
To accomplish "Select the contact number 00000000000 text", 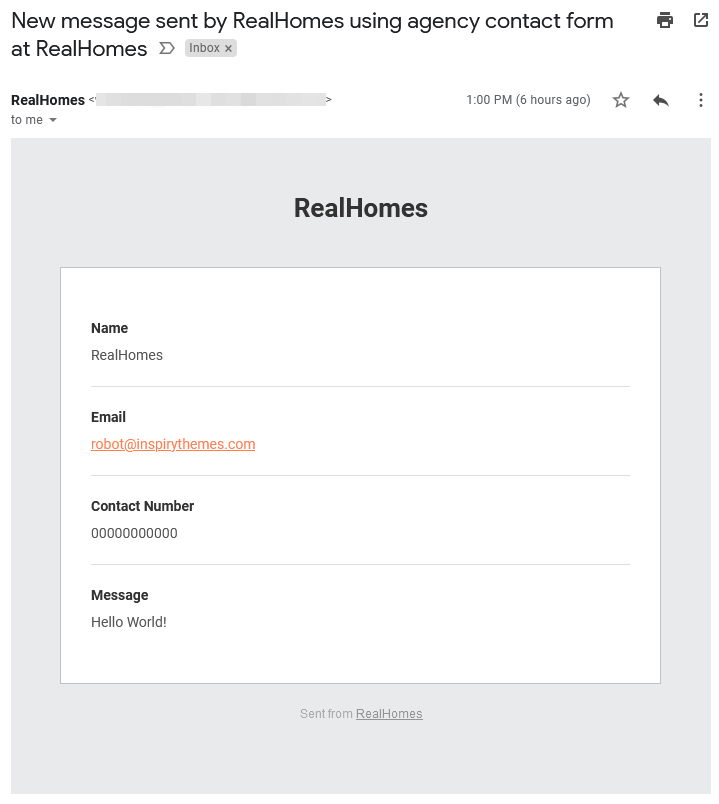I will 134,533.
